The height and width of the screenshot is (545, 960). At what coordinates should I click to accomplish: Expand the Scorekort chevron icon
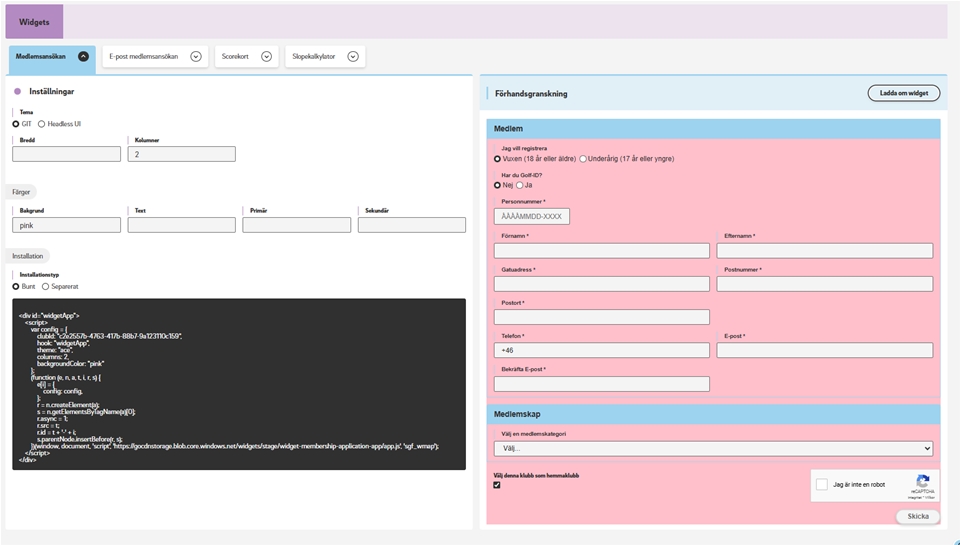click(267, 57)
